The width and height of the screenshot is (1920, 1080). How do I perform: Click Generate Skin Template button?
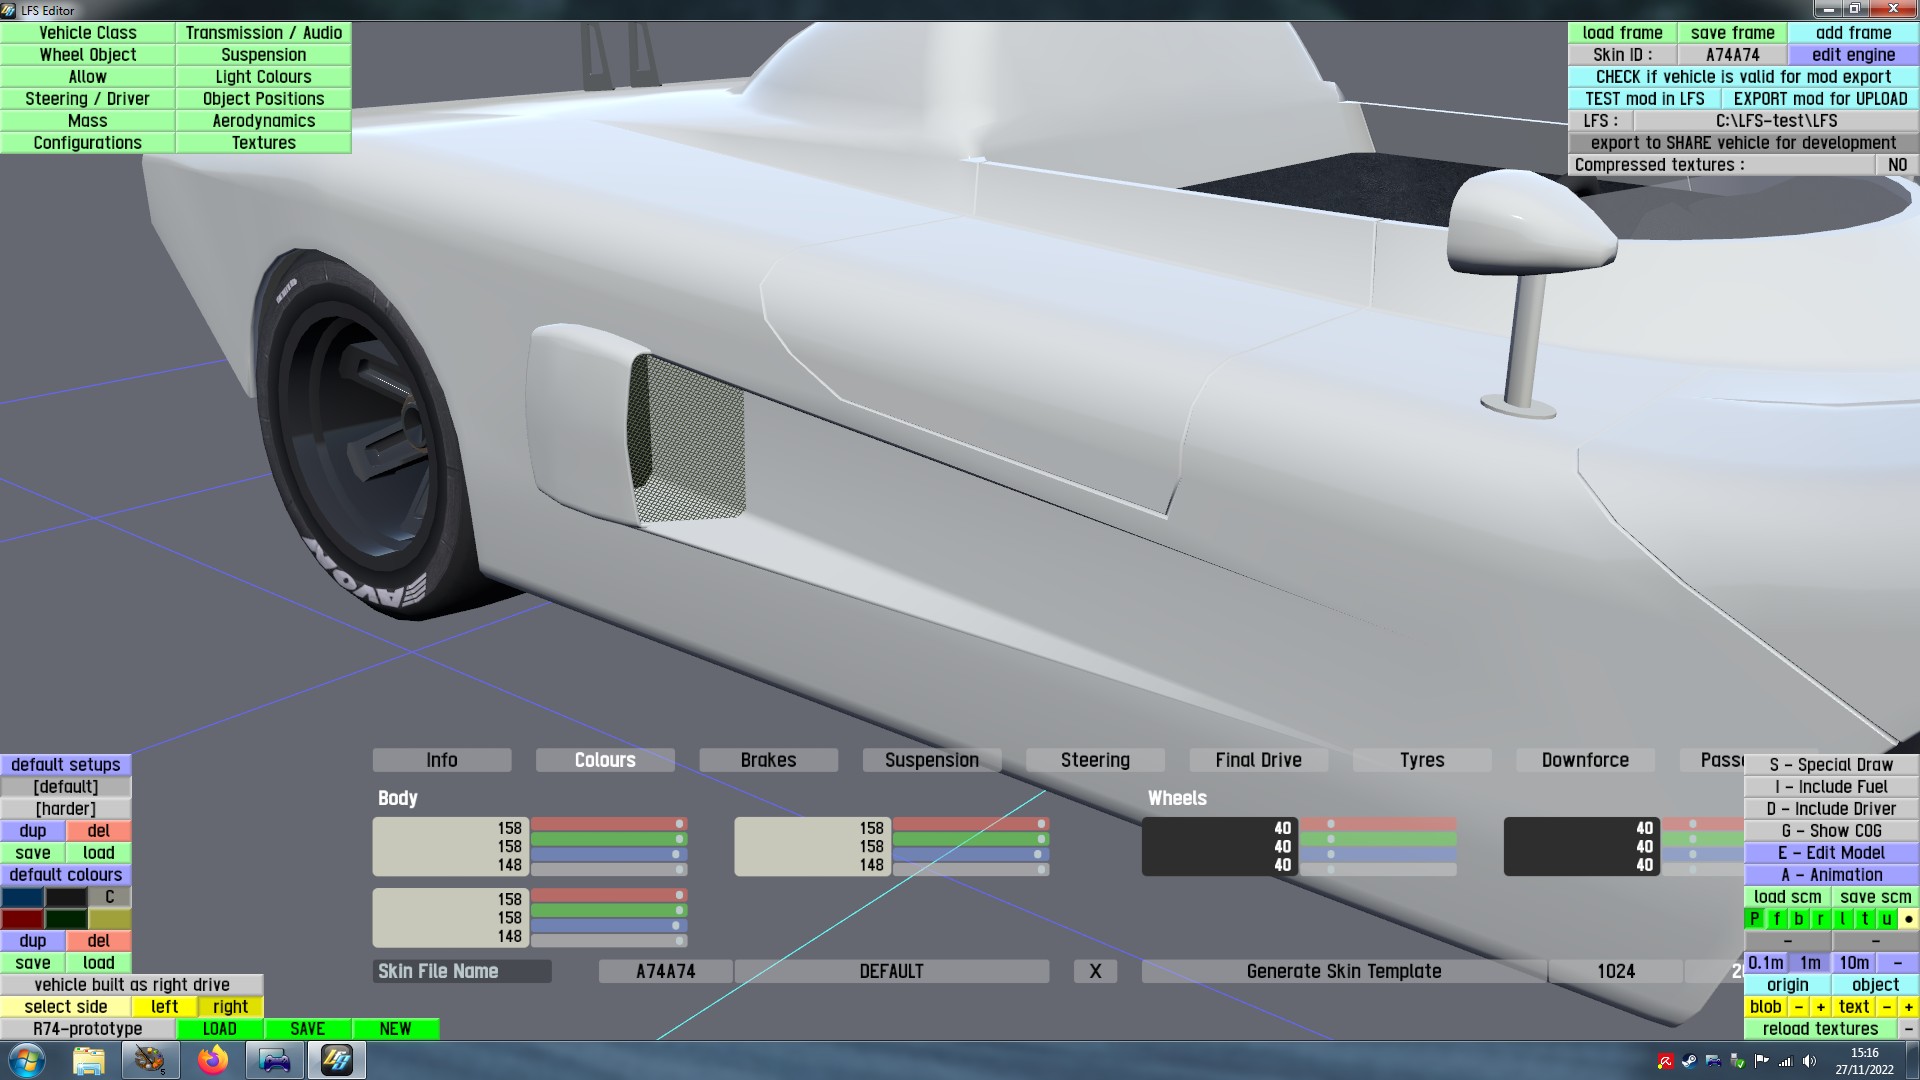point(1343,971)
